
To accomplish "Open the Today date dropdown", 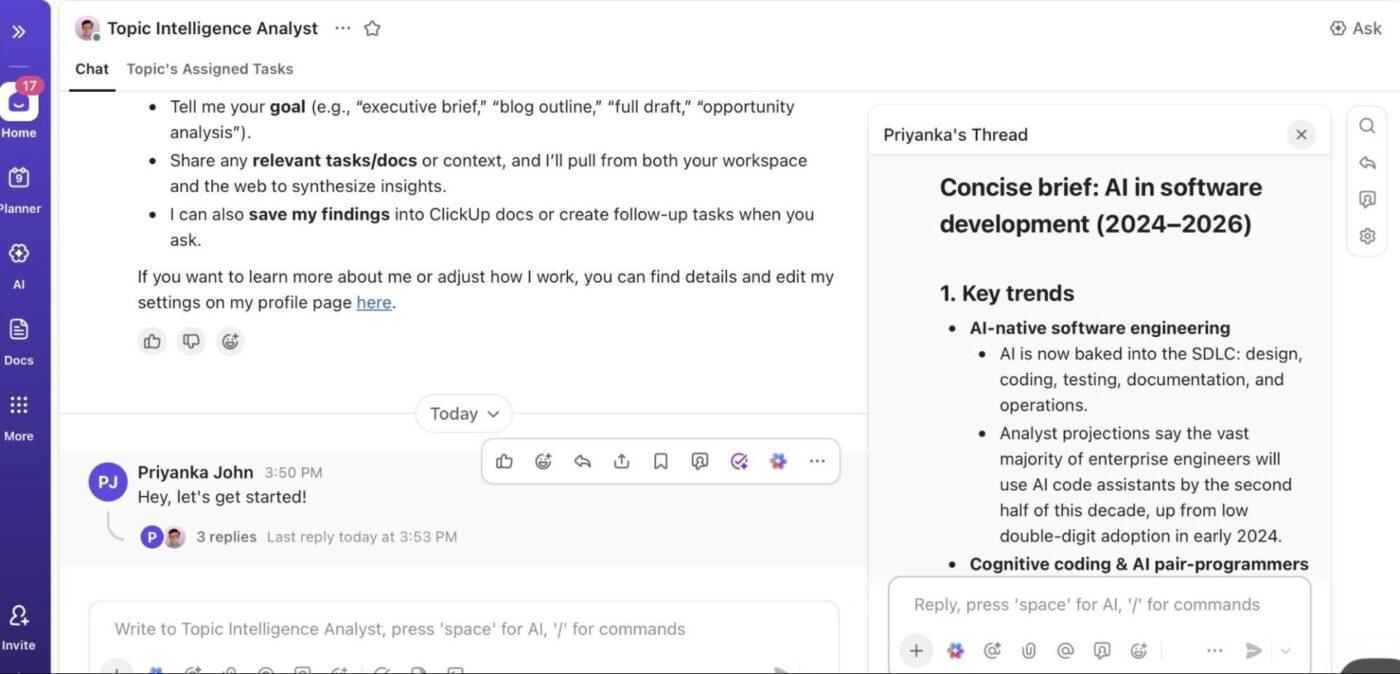I will click(x=464, y=414).
